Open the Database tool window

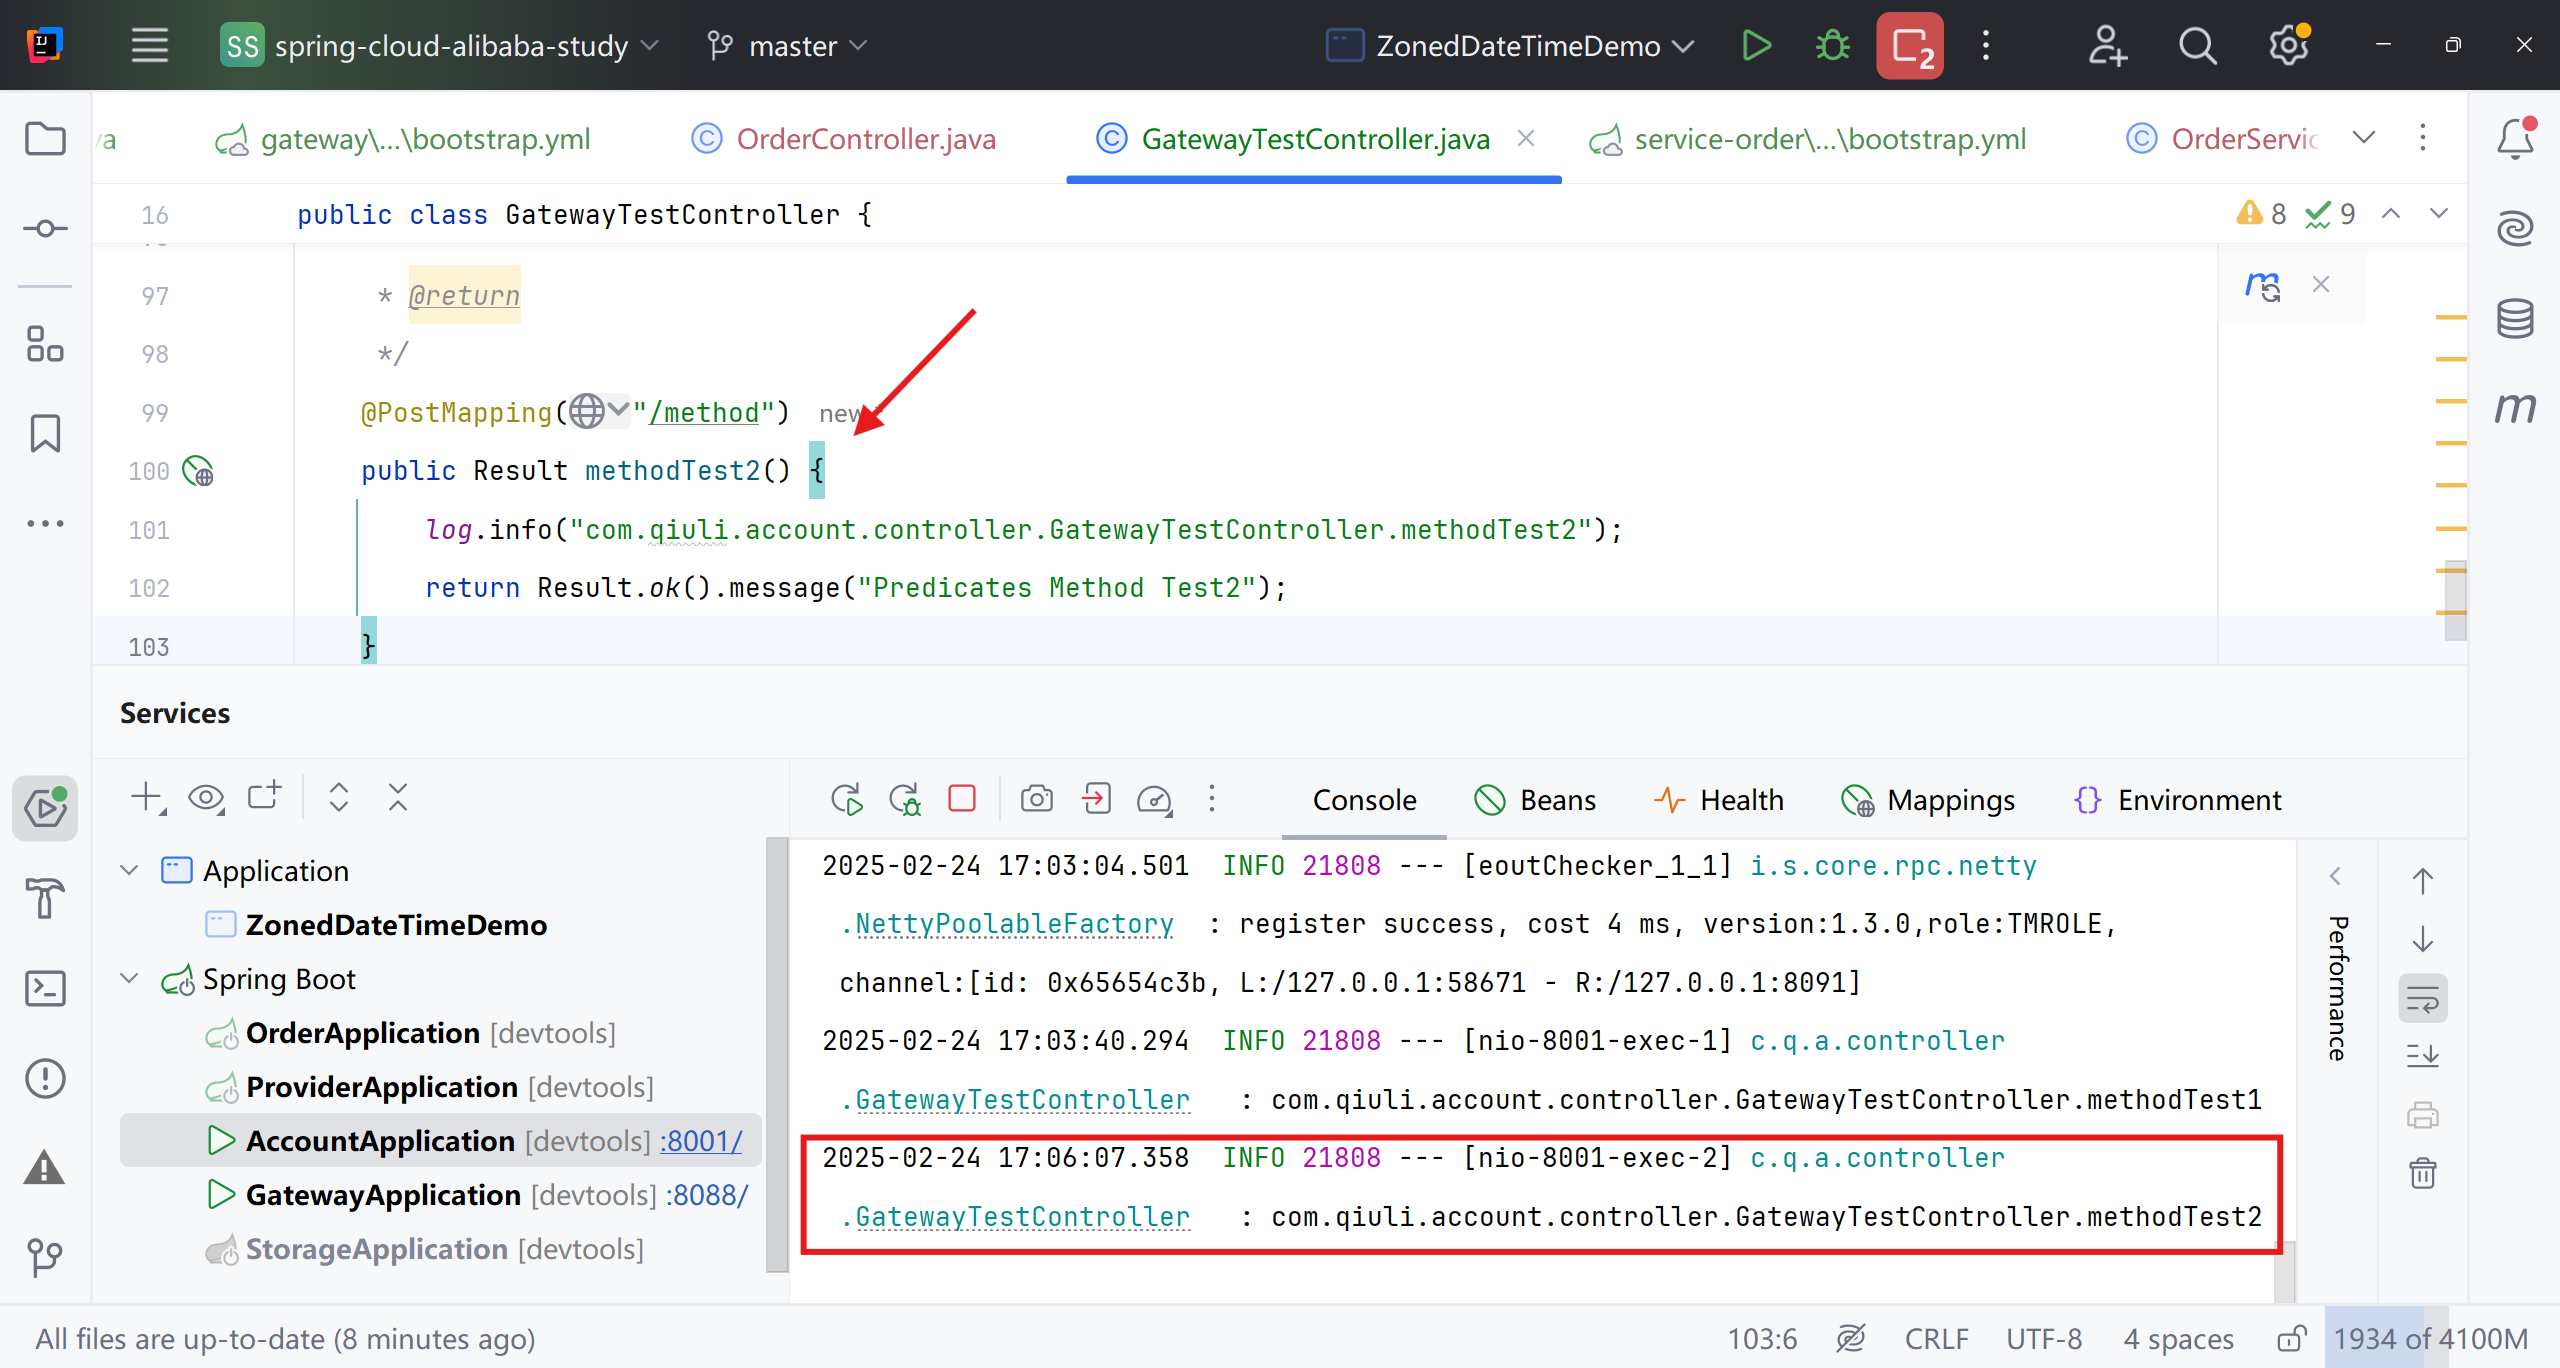point(2514,319)
